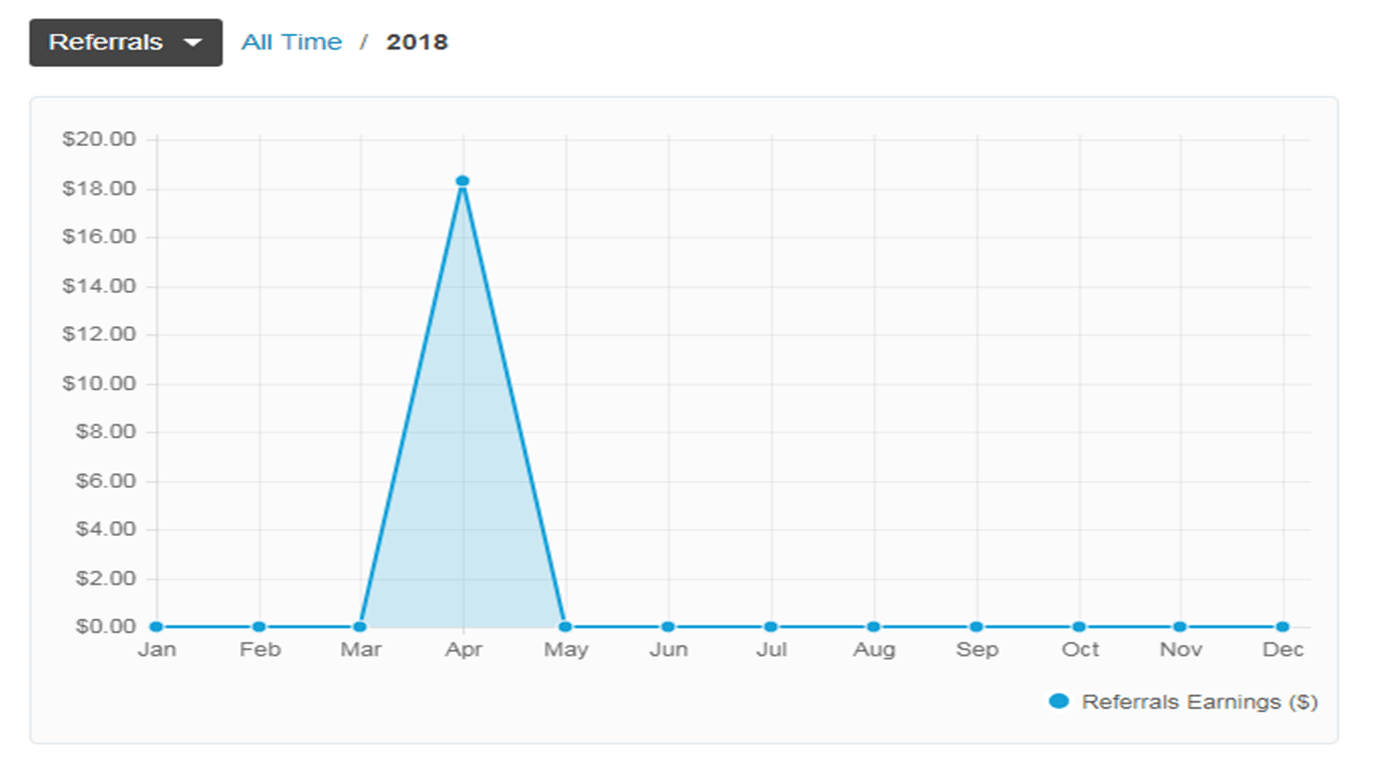Click the $6.00 y-axis label

click(106, 481)
